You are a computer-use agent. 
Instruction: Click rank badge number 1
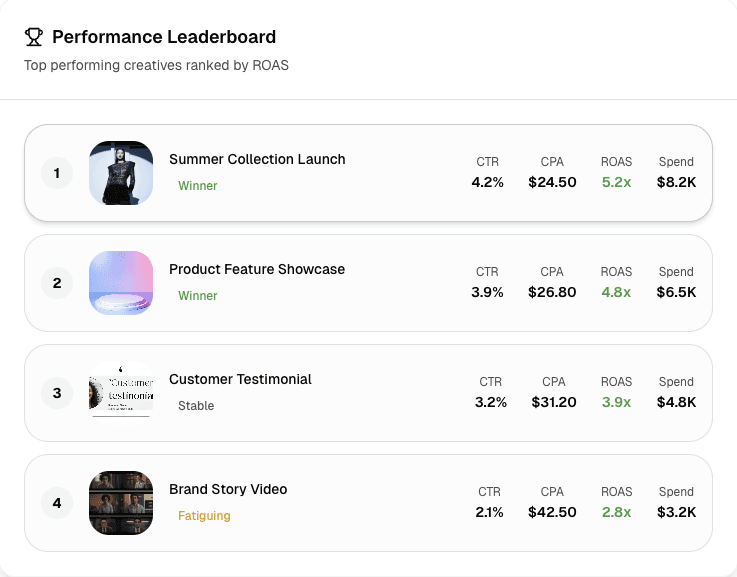click(x=57, y=173)
